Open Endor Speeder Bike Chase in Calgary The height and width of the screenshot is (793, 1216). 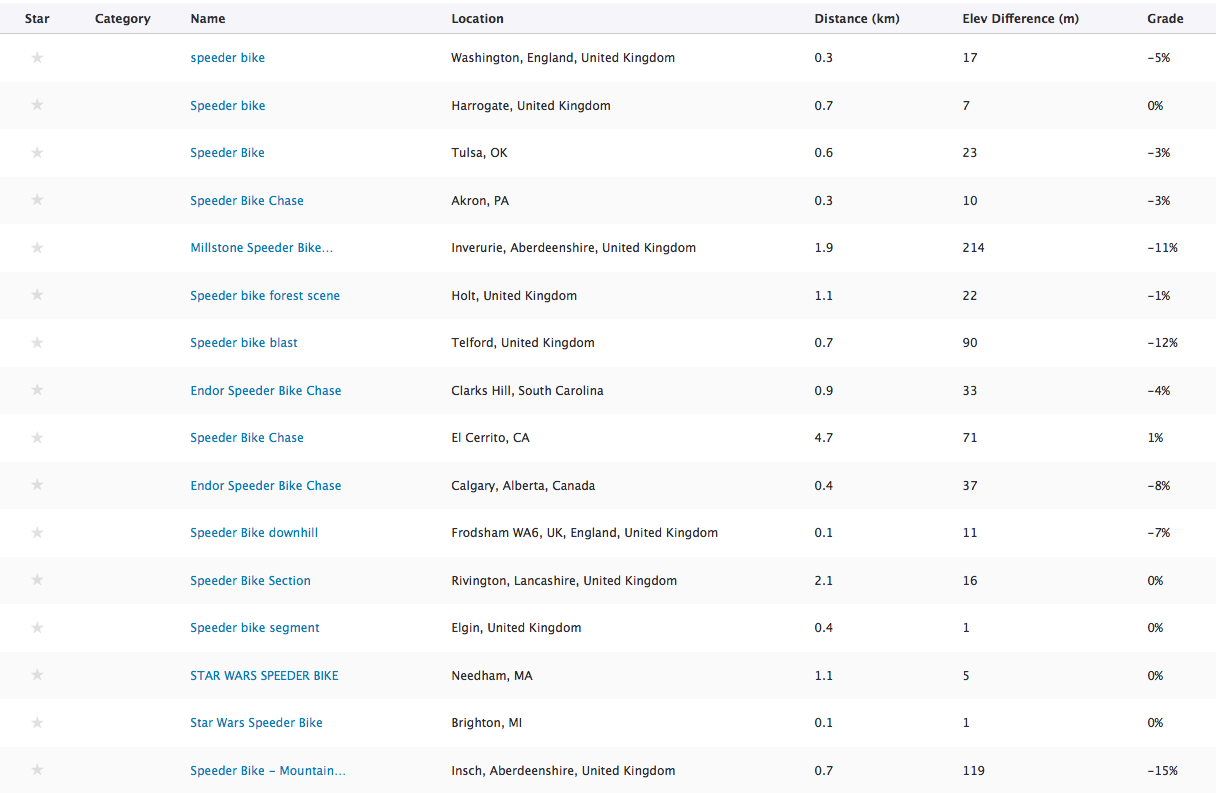click(x=266, y=486)
